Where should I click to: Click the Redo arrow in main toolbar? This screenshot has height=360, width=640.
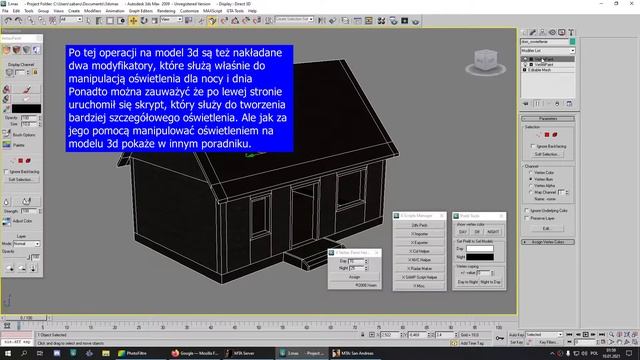click(x=19, y=20)
